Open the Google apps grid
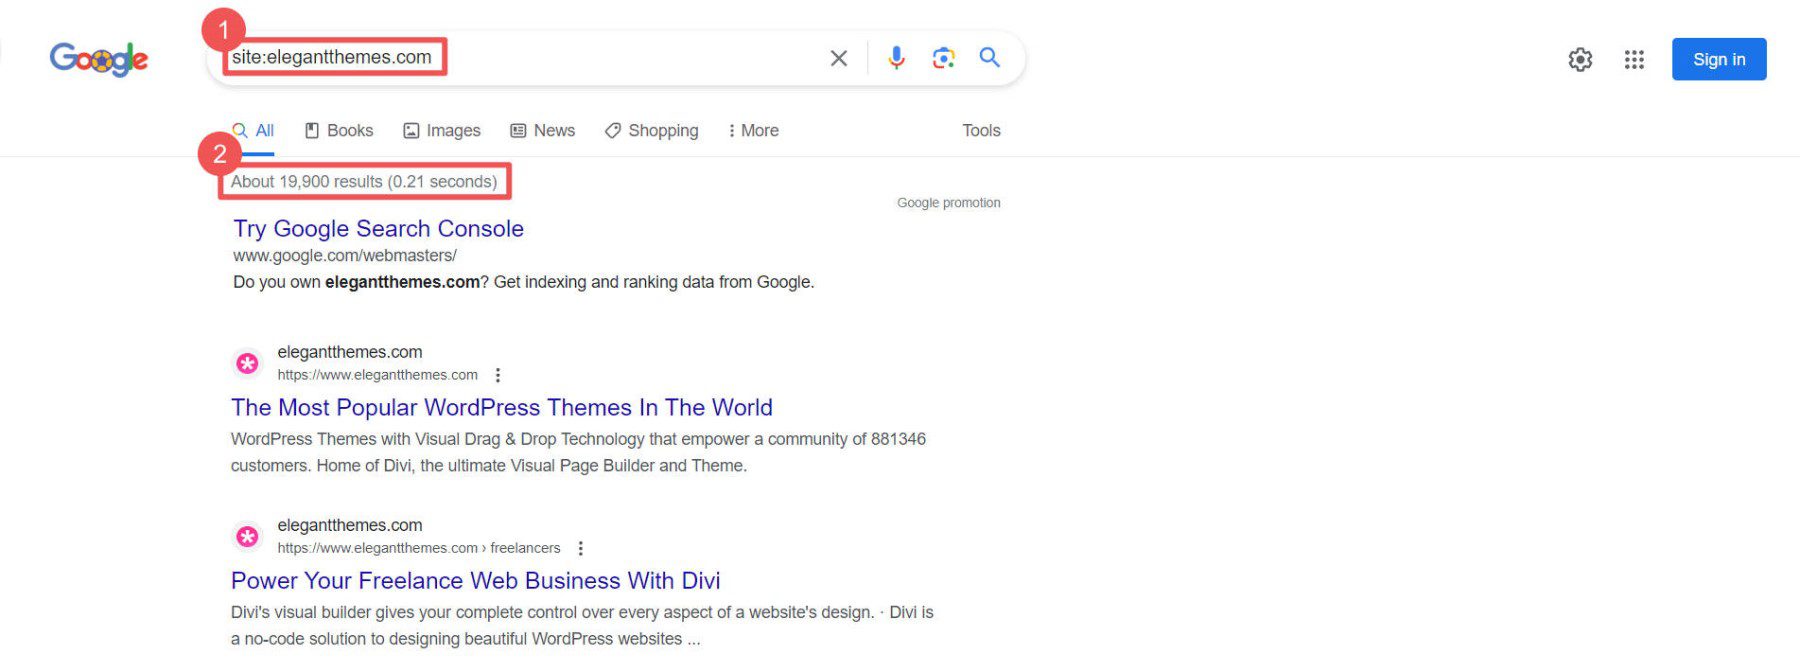This screenshot has height=672, width=1800. coord(1634,59)
